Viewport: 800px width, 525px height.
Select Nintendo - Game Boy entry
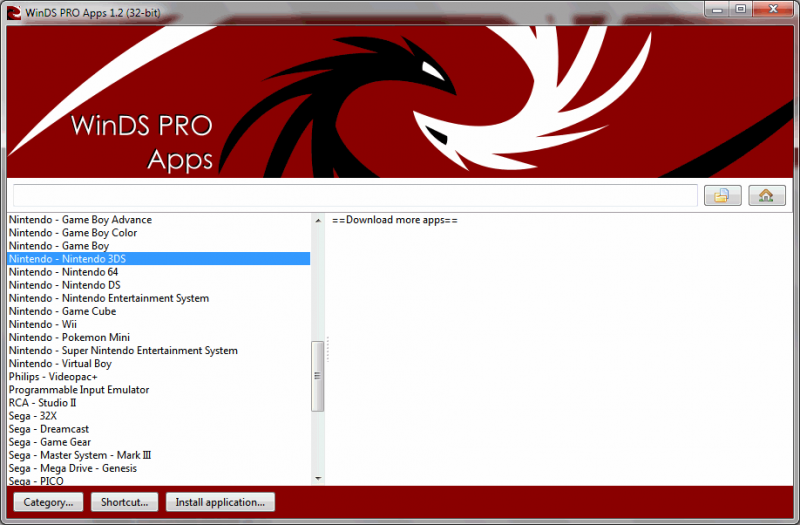159,246
